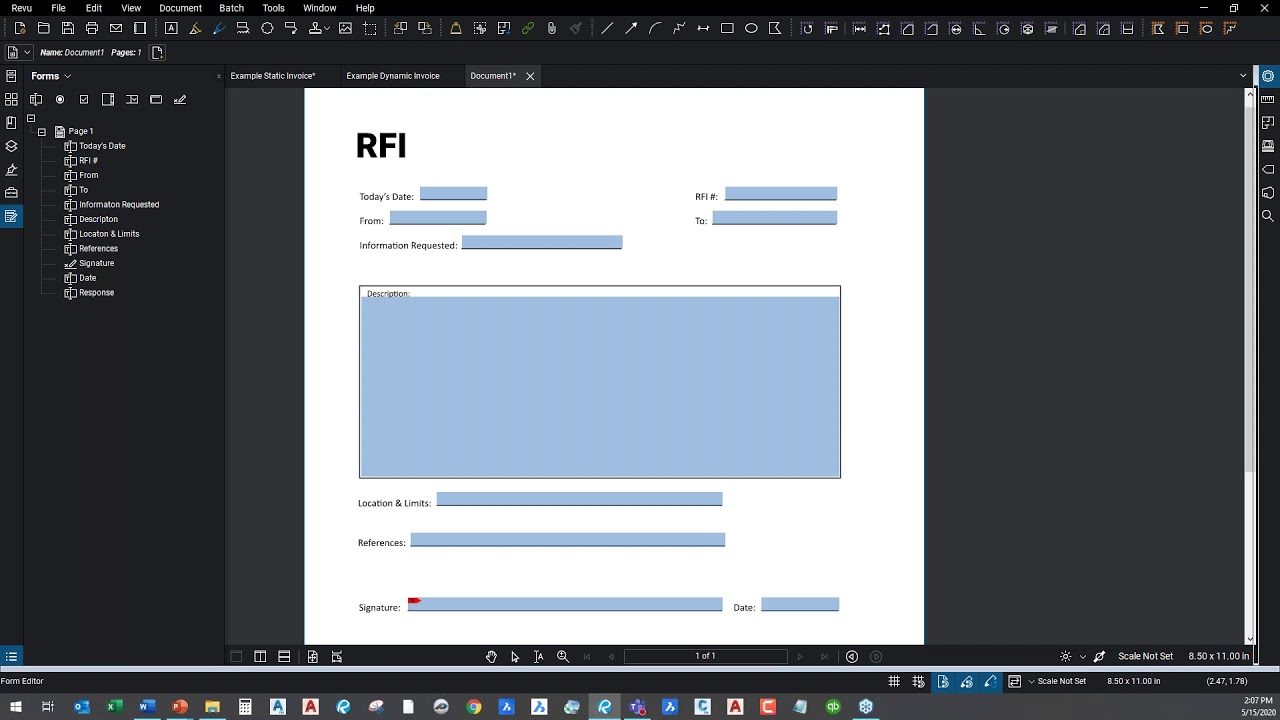
Task: Add a dropdown form field
Action: click(132, 99)
